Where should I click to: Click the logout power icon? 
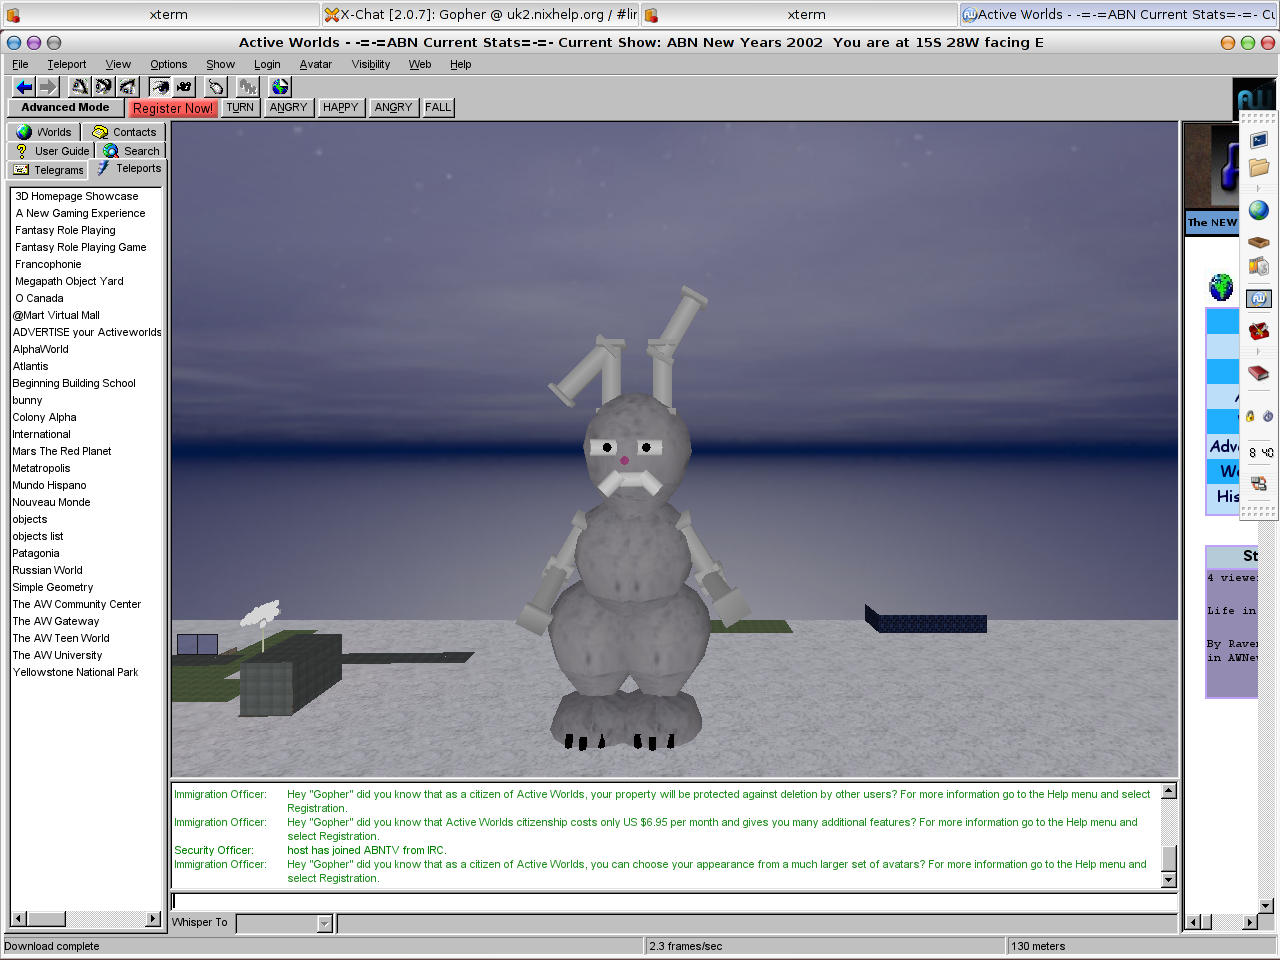tap(1268, 416)
